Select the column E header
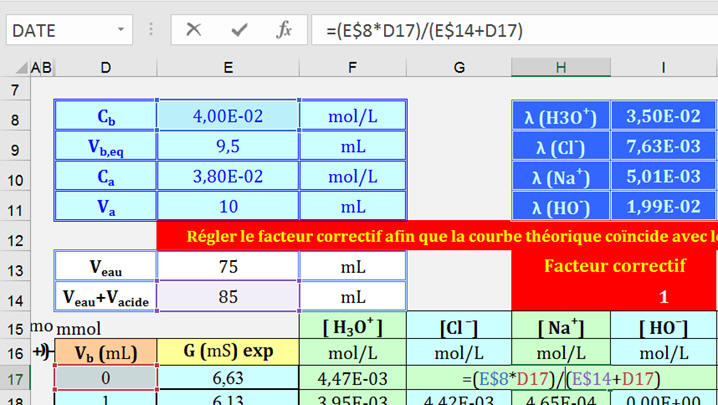The height and width of the screenshot is (405, 718). click(x=228, y=67)
